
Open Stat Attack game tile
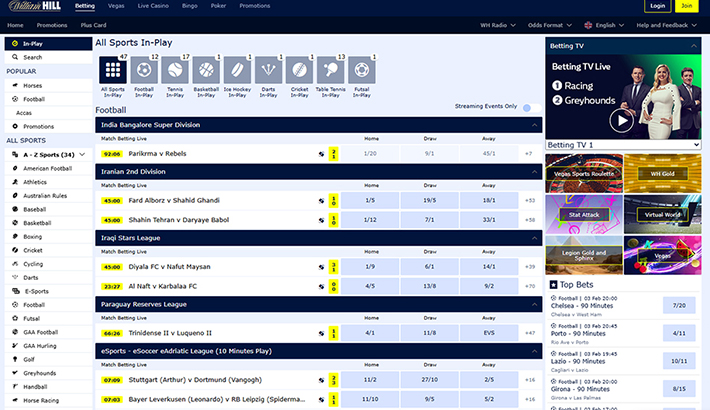pyautogui.click(x=584, y=215)
